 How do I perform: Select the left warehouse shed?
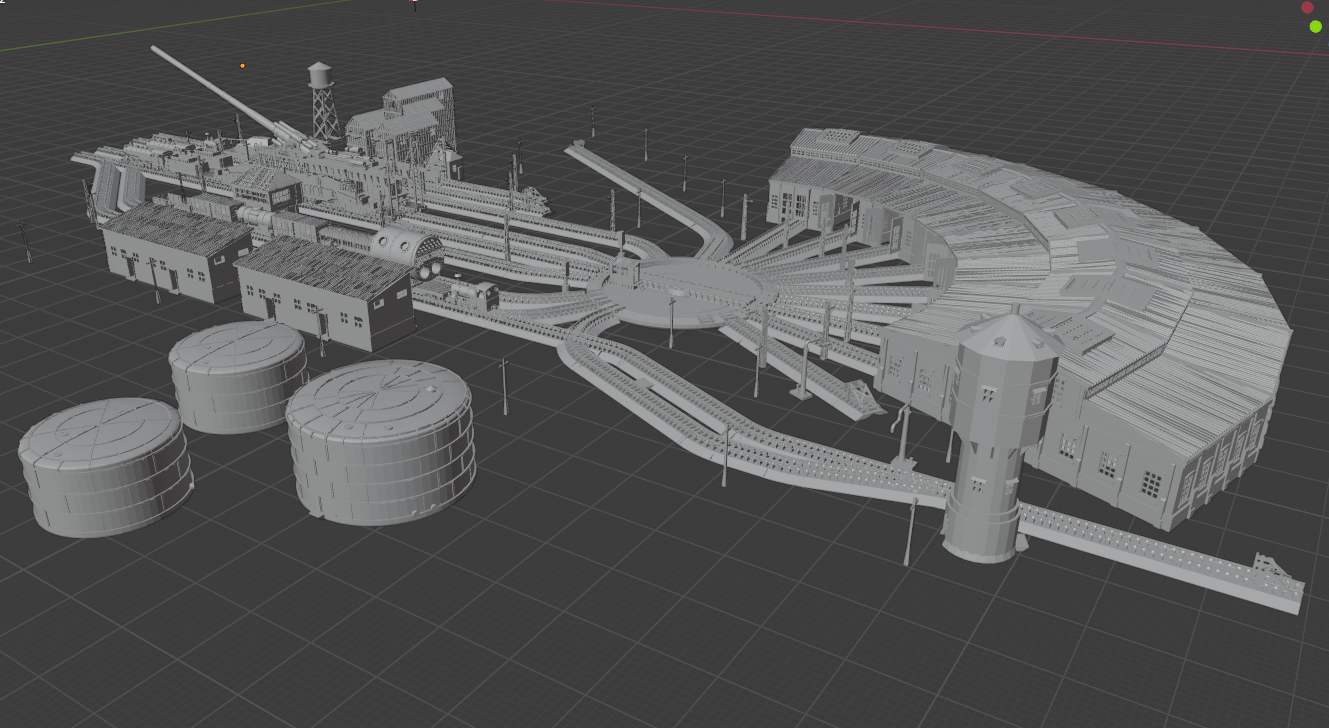165,250
